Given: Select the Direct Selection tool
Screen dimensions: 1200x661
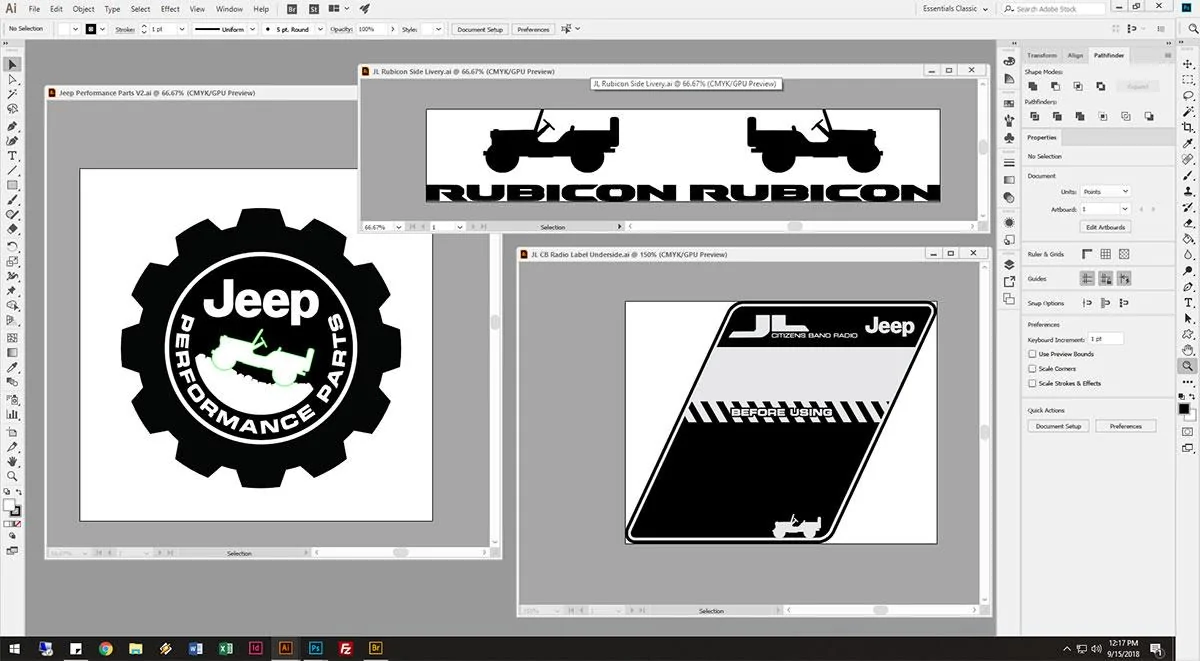Looking at the screenshot, I should click(x=12, y=79).
